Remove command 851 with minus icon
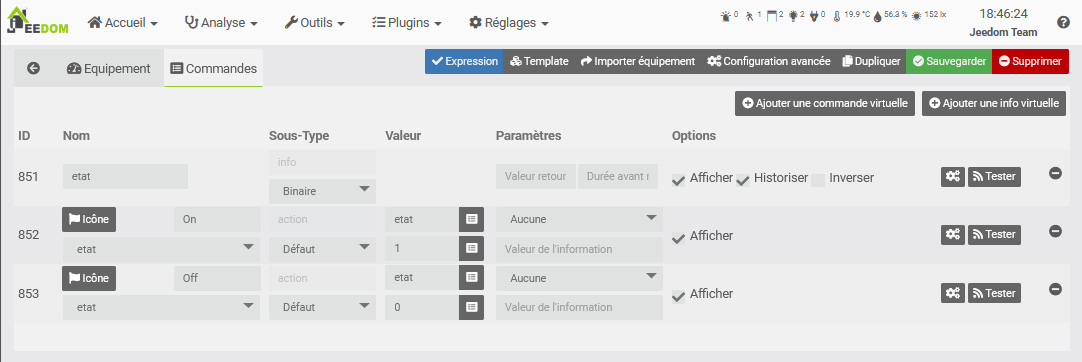The image size is (1082, 362). click(1055, 173)
